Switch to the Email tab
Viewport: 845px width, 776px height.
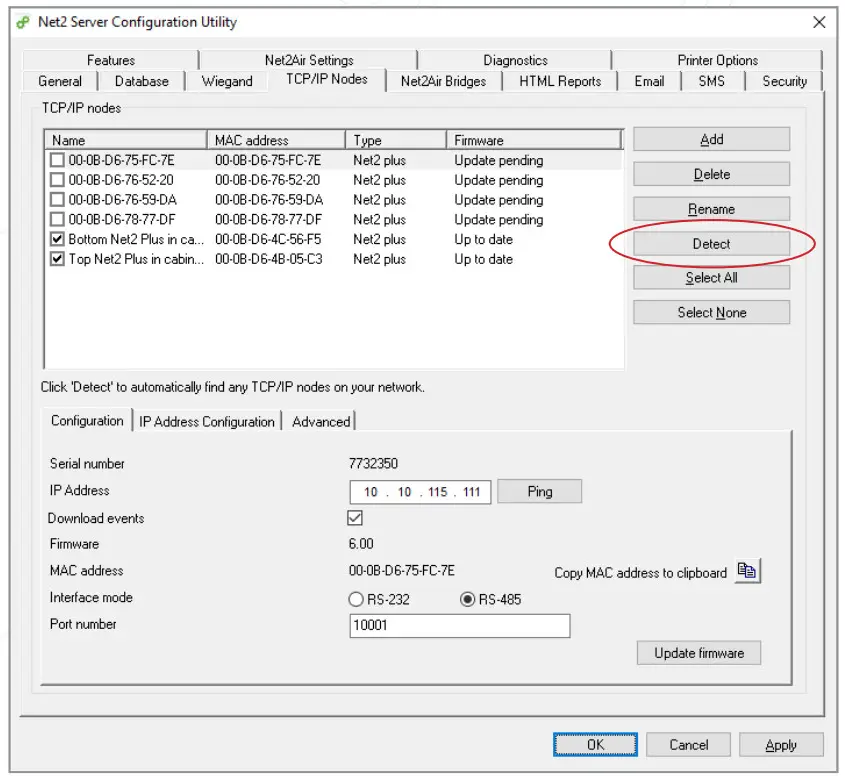(x=649, y=81)
